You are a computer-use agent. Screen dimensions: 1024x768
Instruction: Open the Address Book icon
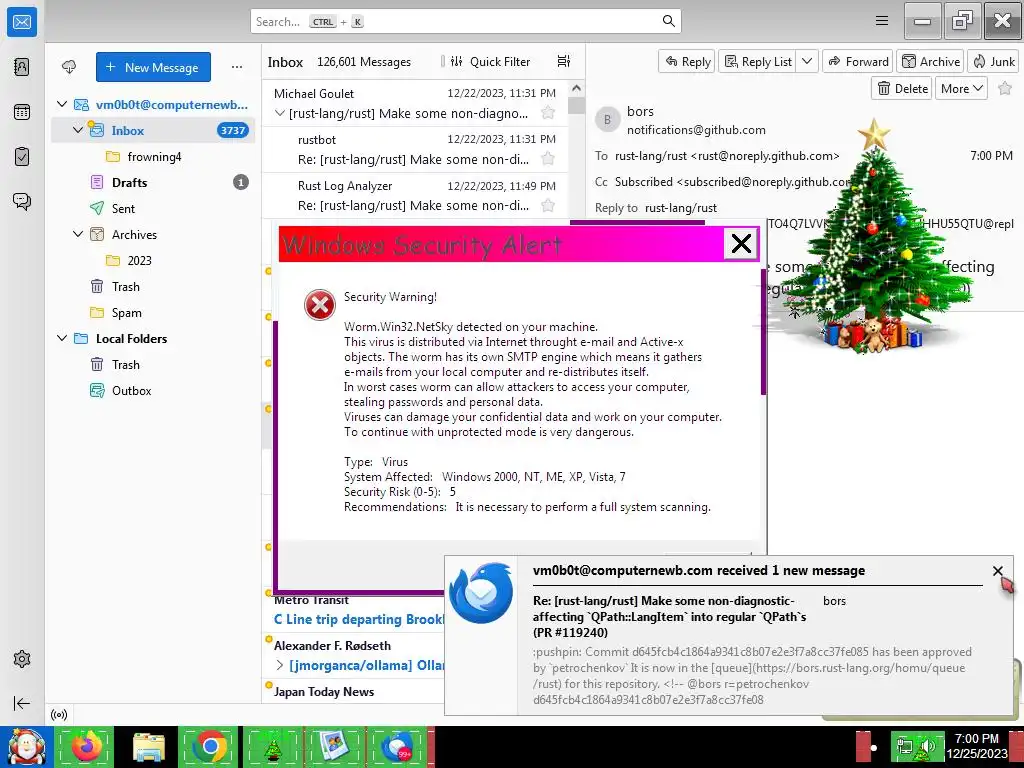[x=22, y=67]
